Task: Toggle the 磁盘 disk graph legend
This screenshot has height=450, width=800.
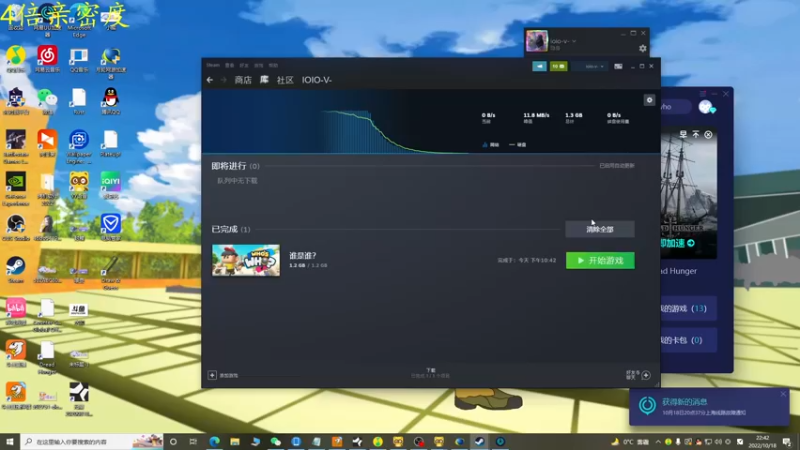Action: click(517, 145)
